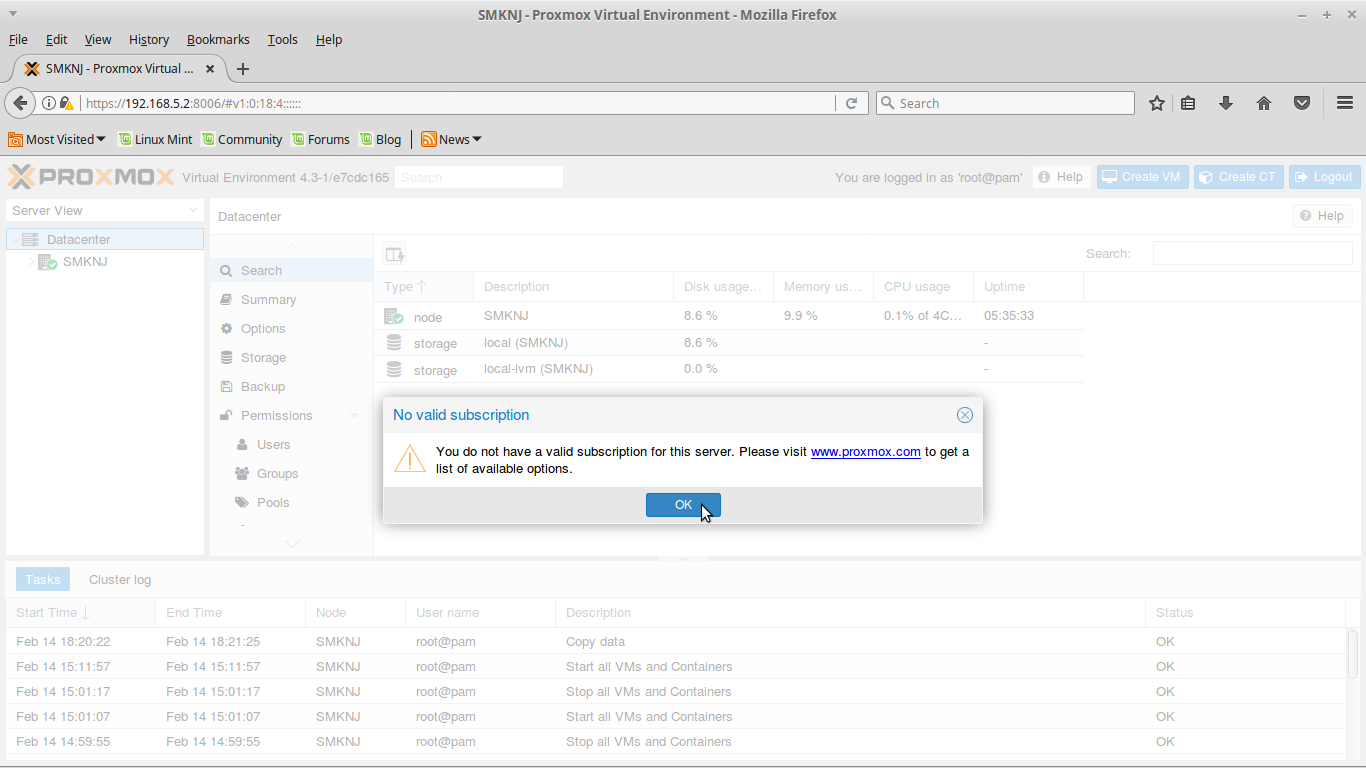Open Pools under Permissions
Viewport: 1366px width, 768px height.
291,503
